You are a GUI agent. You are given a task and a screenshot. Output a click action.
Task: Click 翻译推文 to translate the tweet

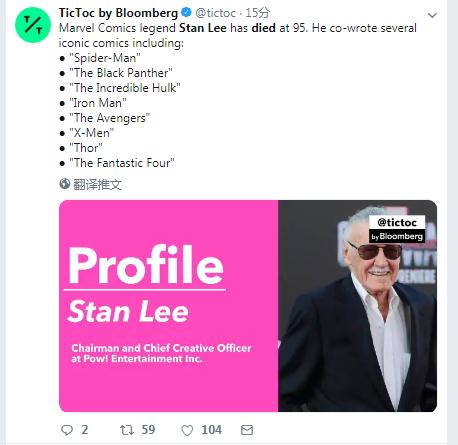97,184
